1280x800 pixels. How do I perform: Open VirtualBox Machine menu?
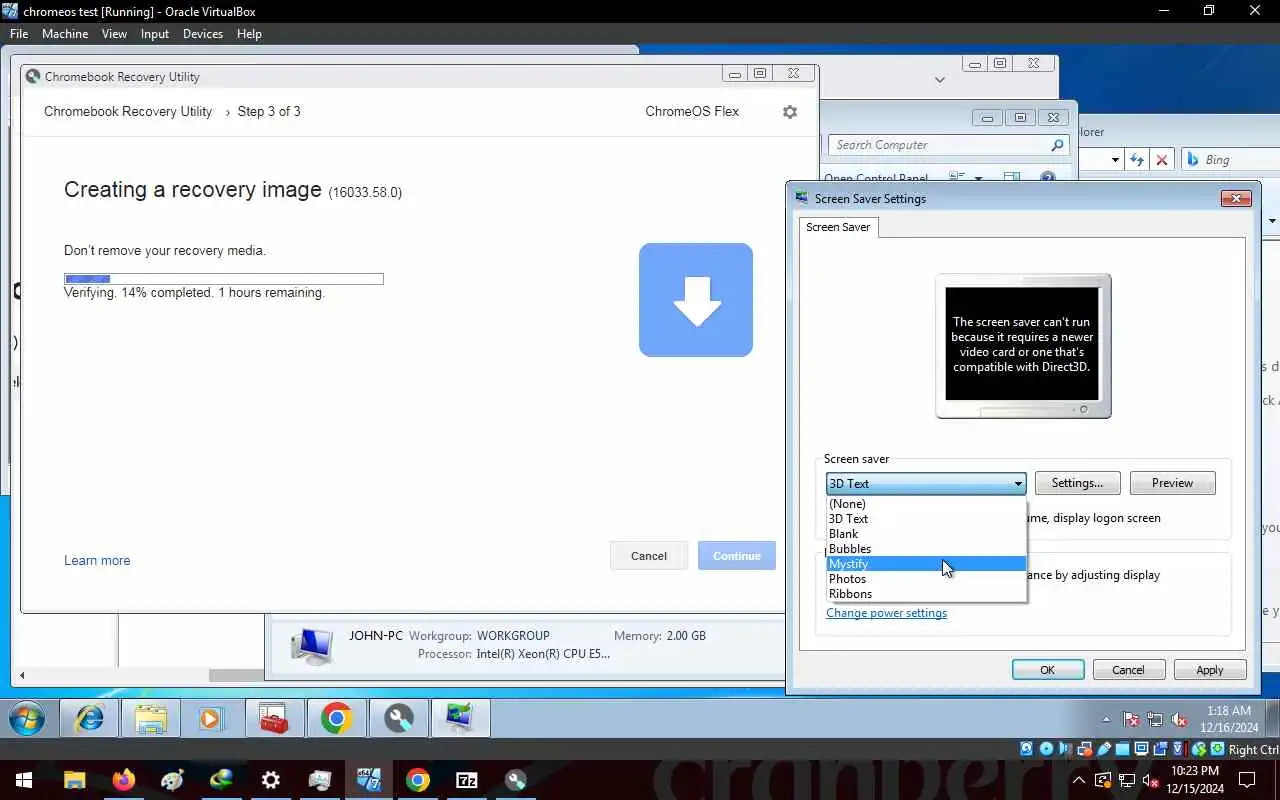65,34
